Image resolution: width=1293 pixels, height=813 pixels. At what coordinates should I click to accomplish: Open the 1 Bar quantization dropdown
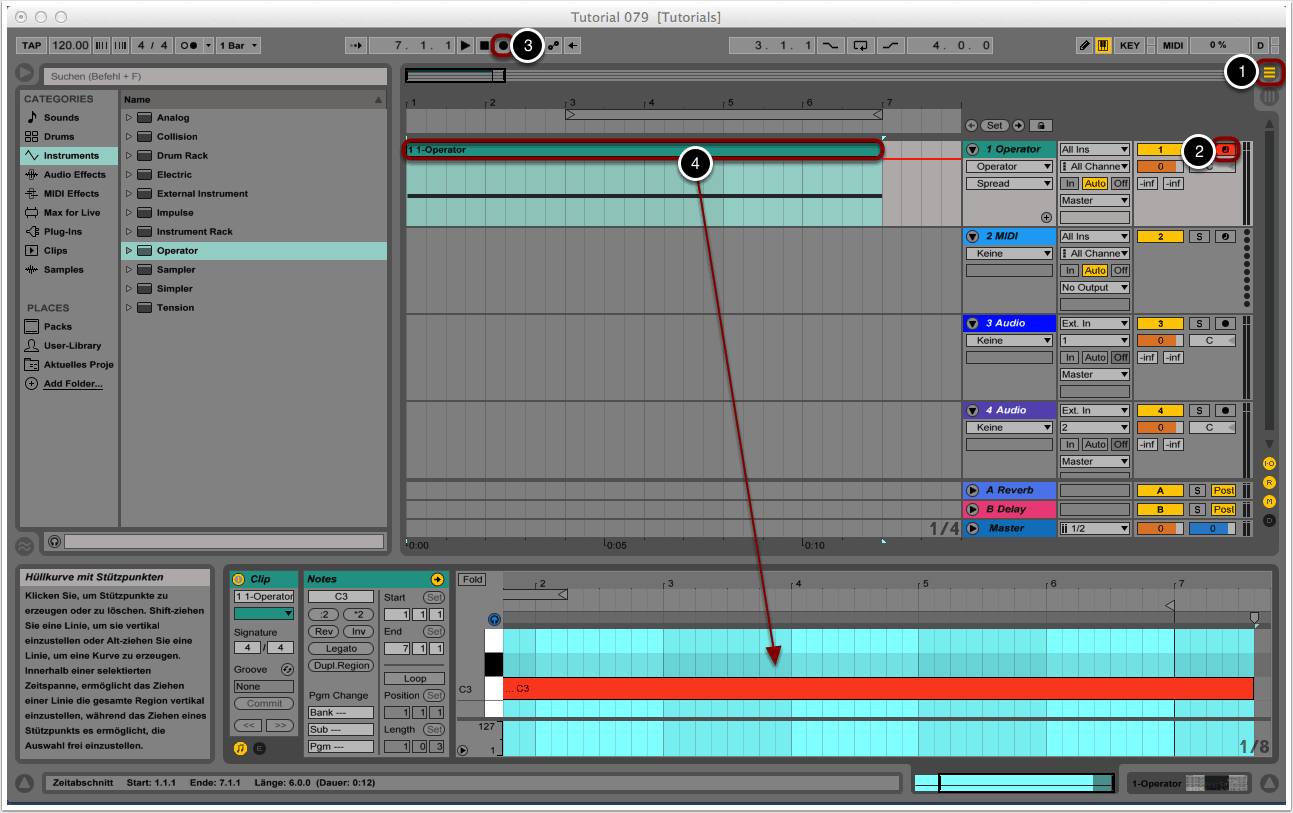point(239,46)
